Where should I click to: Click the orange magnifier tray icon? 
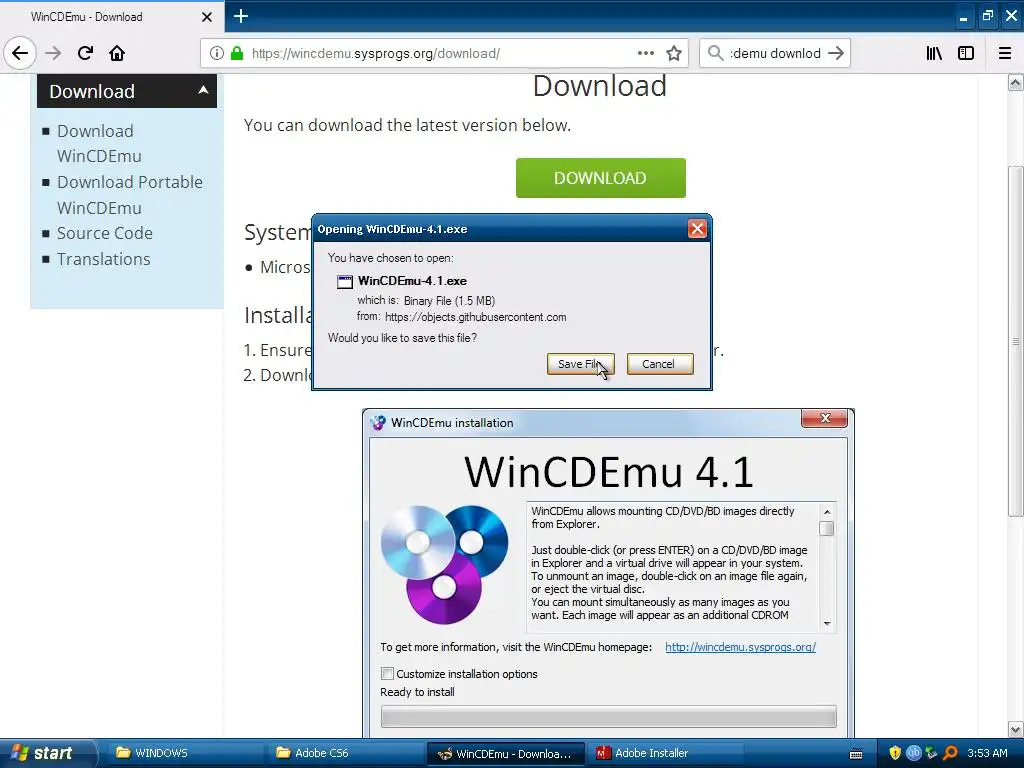point(950,753)
